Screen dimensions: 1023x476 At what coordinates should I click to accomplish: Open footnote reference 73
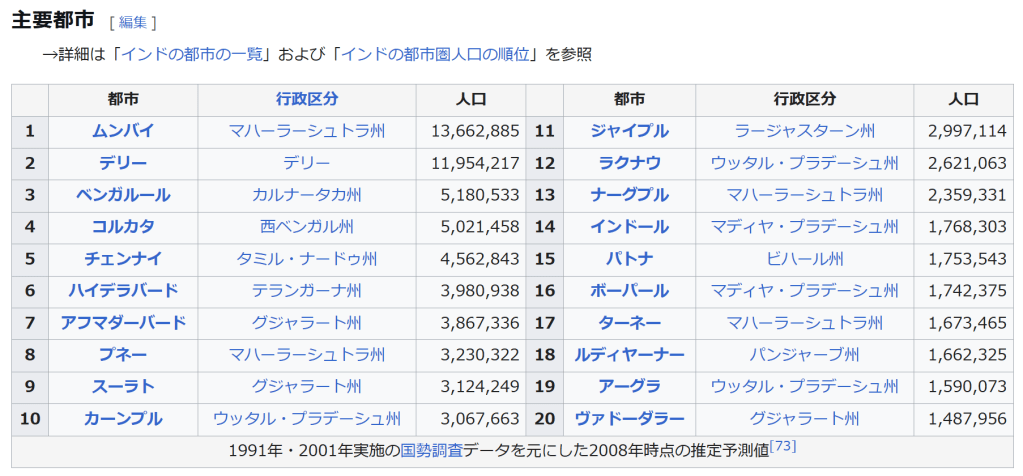(x=783, y=446)
